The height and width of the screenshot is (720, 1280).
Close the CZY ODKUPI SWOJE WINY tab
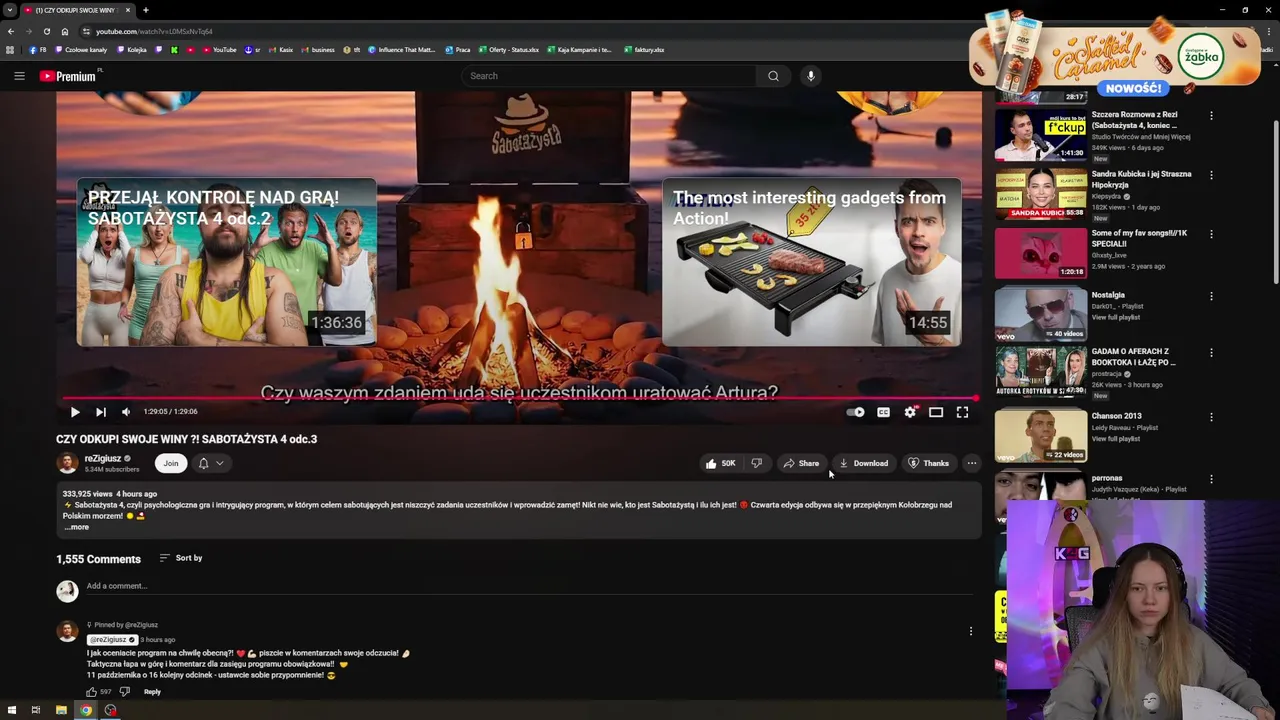tap(129, 10)
